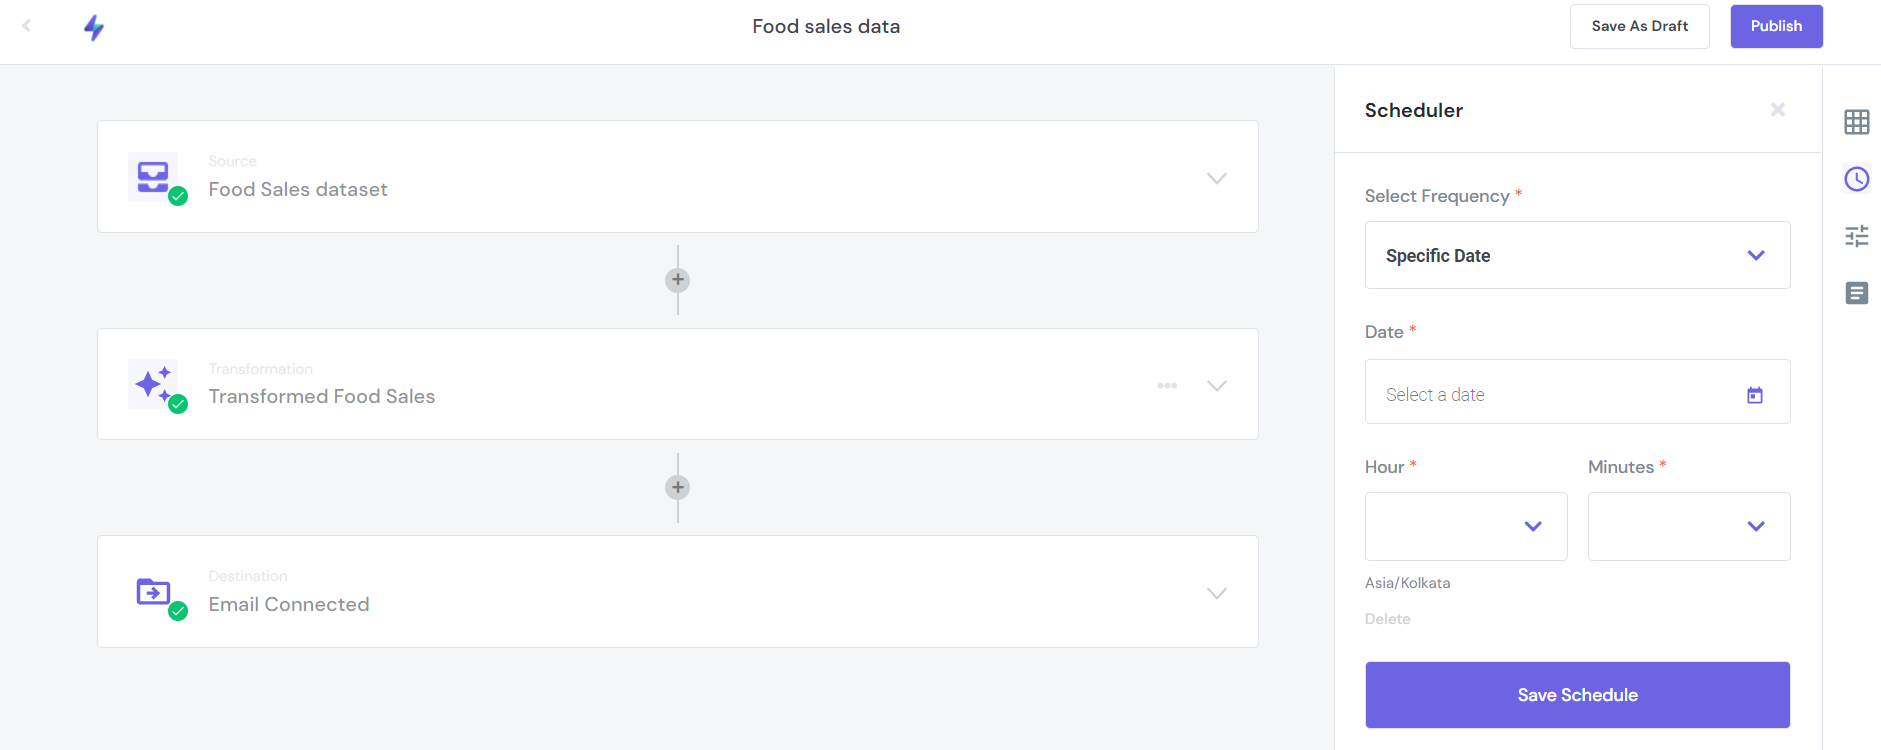Click the green checkmark on Food Sales dataset
Image resolution: width=1881 pixels, height=750 pixels.
pyautogui.click(x=178, y=196)
